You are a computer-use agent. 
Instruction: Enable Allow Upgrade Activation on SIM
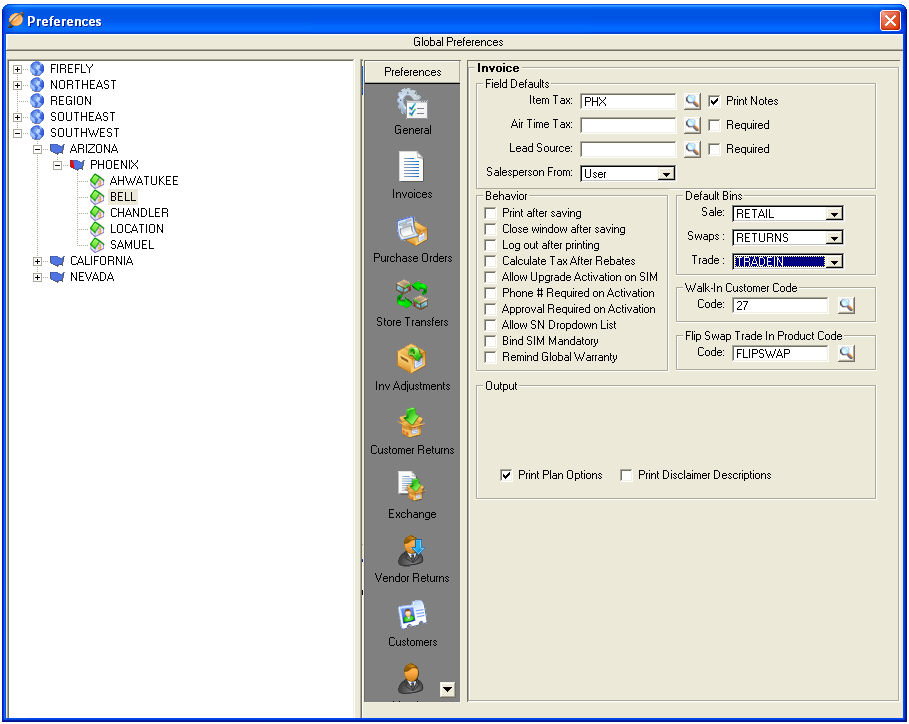pos(490,277)
